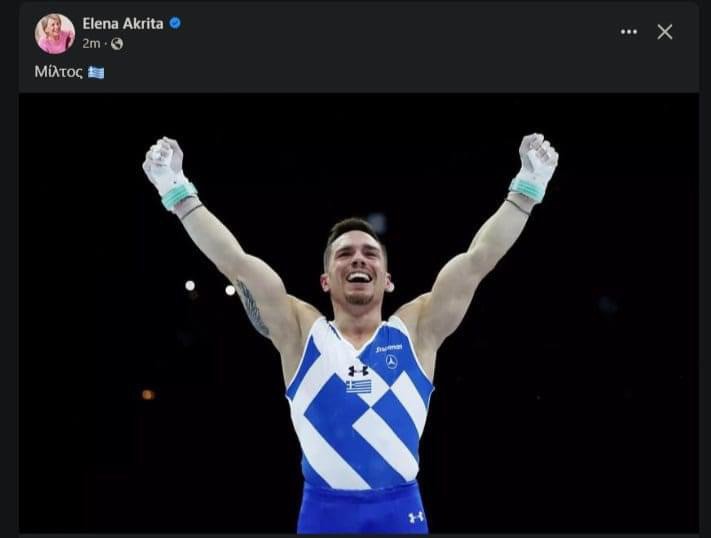
Task: Open the post's 2m timestamp link
Action: tap(91, 44)
